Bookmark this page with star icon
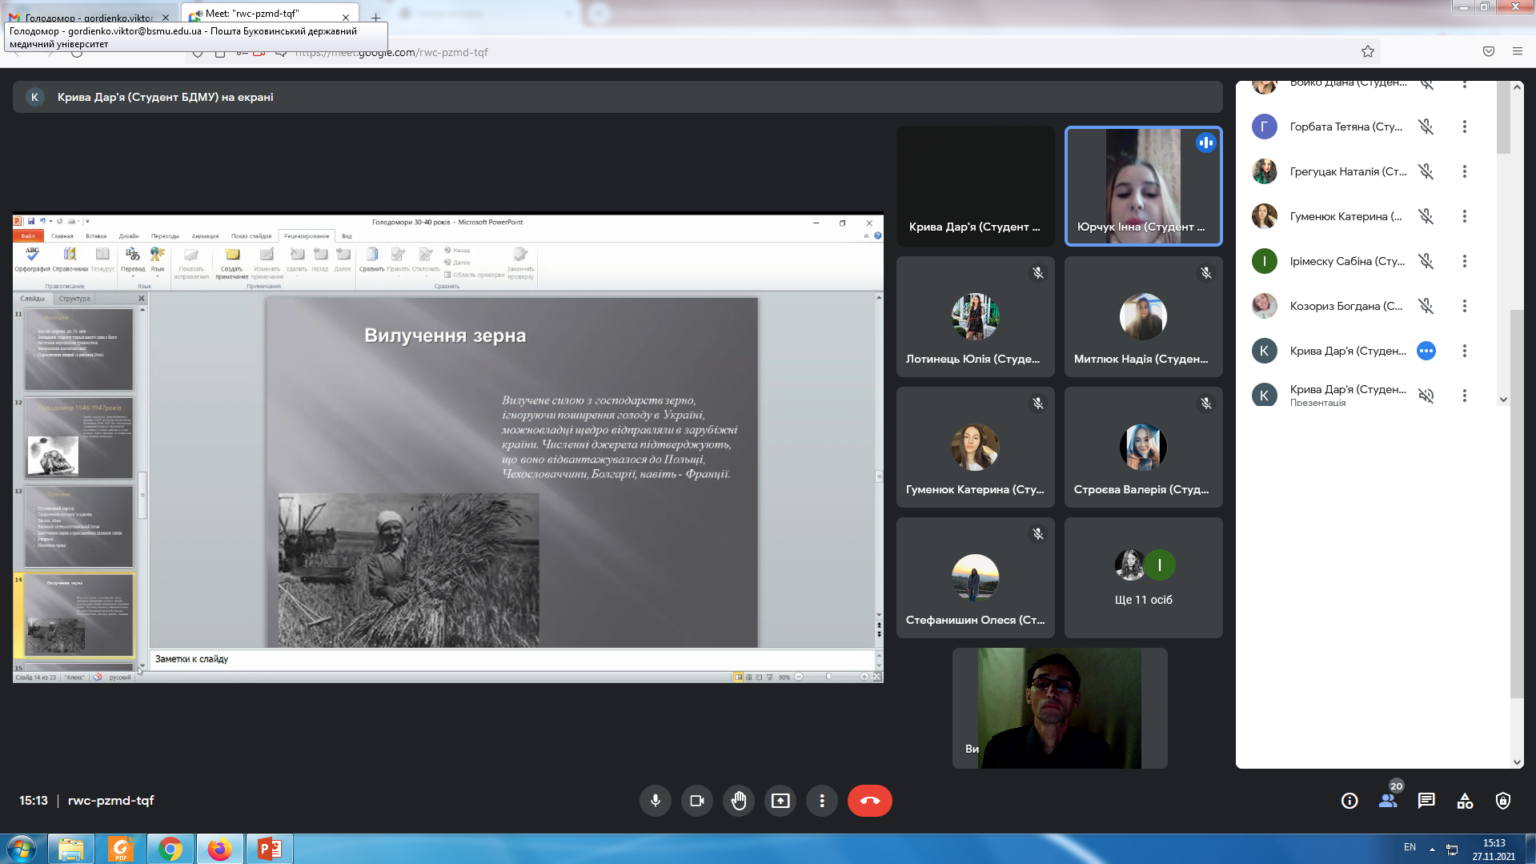 [x=1367, y=52]
